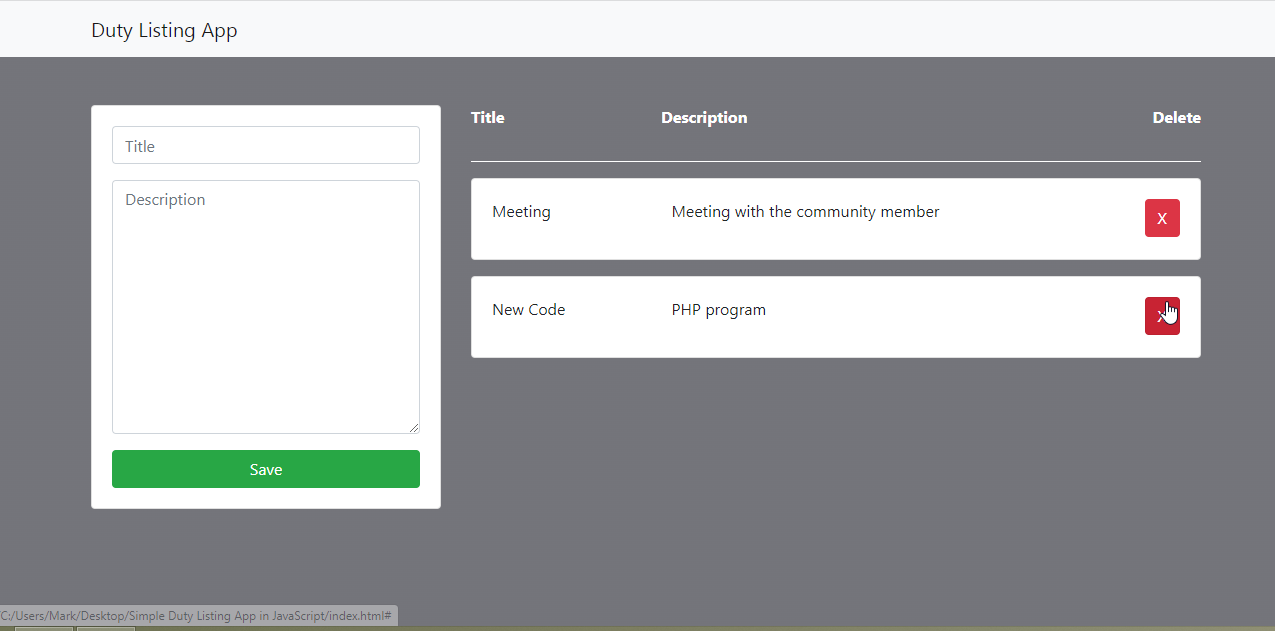Click the Delete column header
The height and width of the screenshot is (631, 1275).
click(1177, 118)
